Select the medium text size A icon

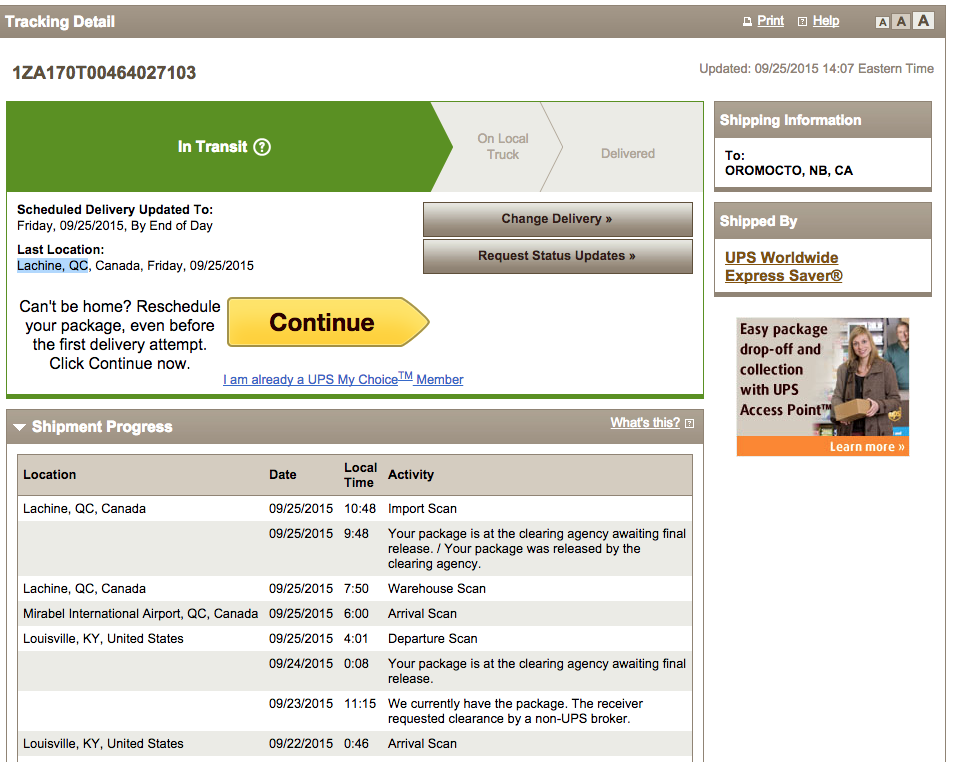click(x=902, y=22)
